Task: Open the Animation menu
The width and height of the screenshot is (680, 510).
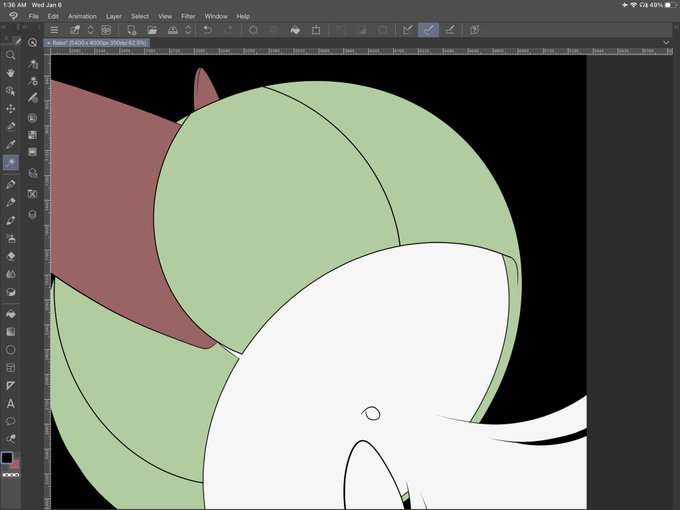Action: pyautogui.click(x=82, y=16)
